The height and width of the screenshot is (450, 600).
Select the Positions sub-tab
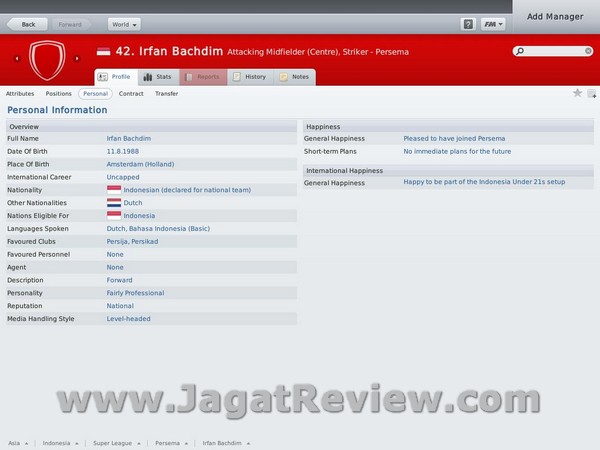pyautogui.click(x=59, y=93)
